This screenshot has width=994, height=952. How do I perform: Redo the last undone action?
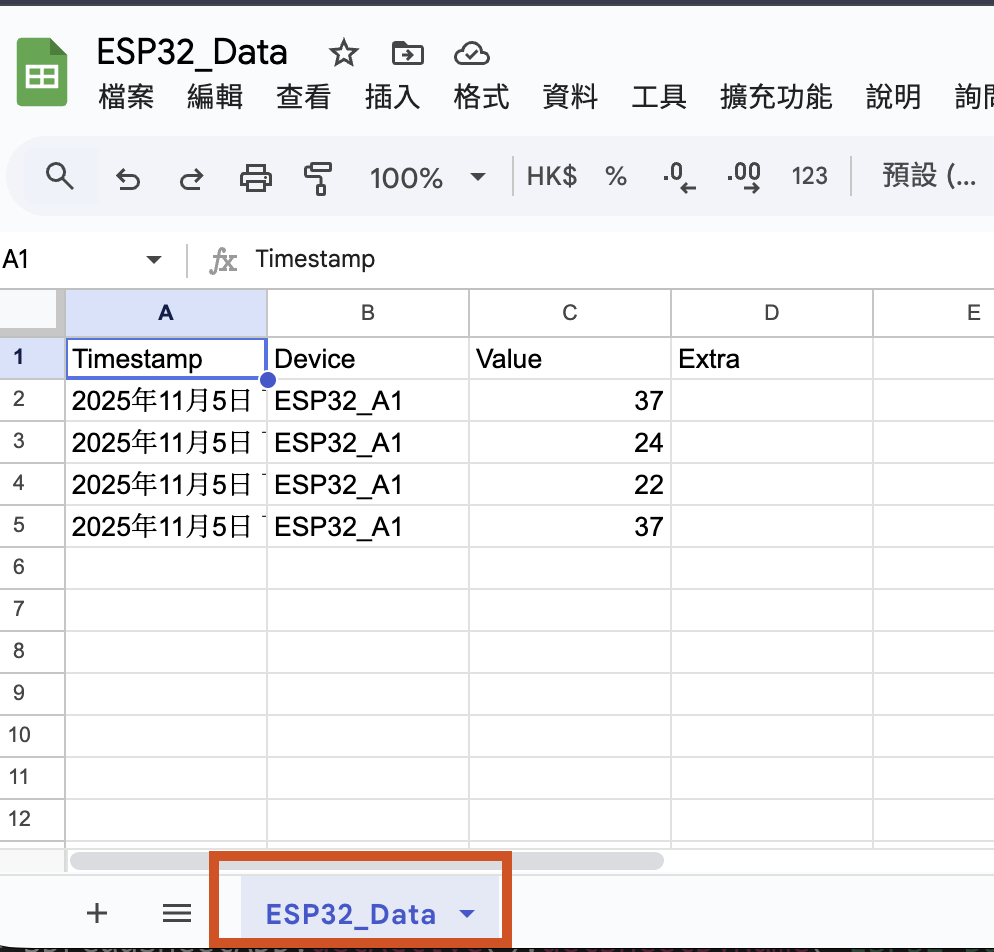191,178
